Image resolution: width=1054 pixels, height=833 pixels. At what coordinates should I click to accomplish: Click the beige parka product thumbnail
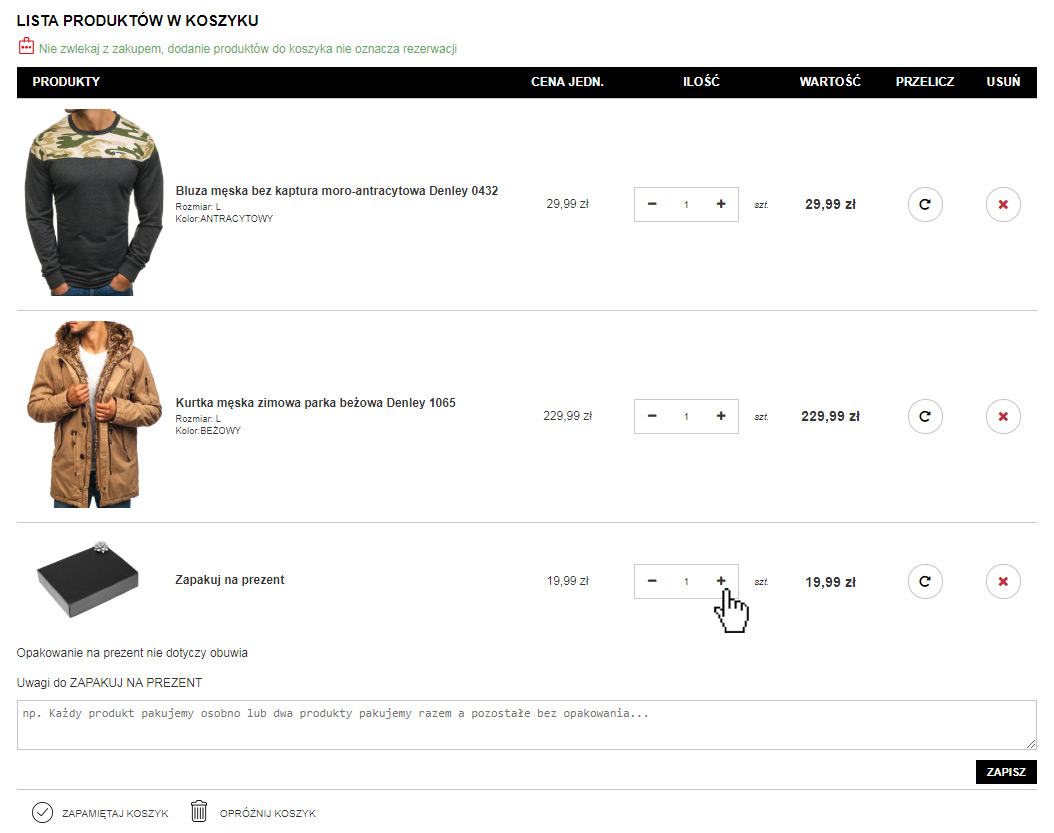tap(93, 415)
